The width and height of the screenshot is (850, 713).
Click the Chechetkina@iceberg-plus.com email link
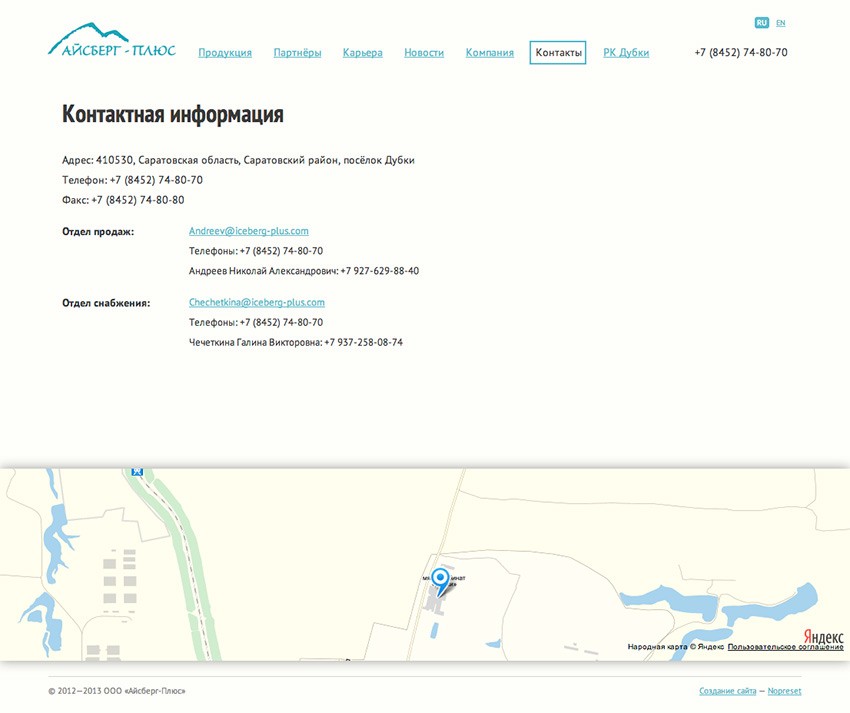coord(256,302)
